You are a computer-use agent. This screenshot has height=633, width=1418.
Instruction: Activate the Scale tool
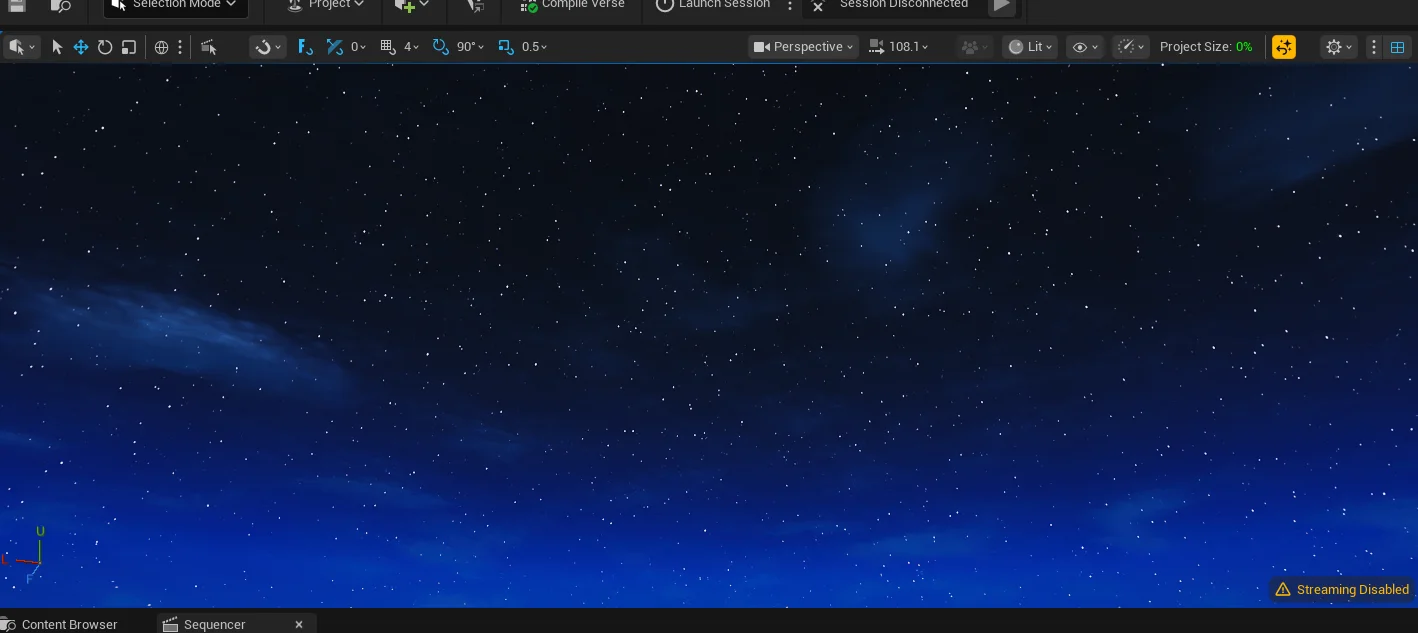(x=129, y=47)
